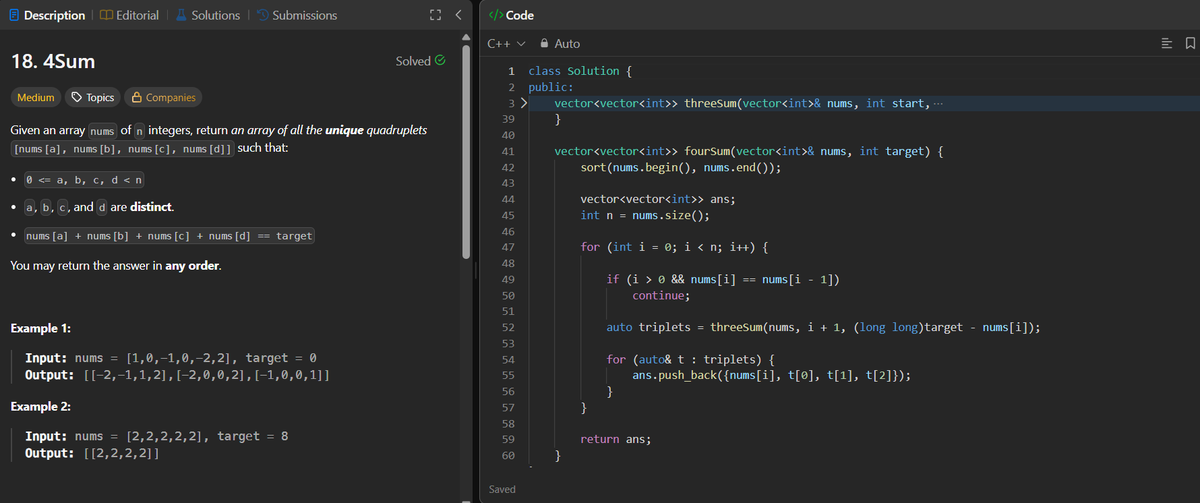Show the Topics tag list
The width and height of the screenshot is (1200, 503).
[92, 97]
